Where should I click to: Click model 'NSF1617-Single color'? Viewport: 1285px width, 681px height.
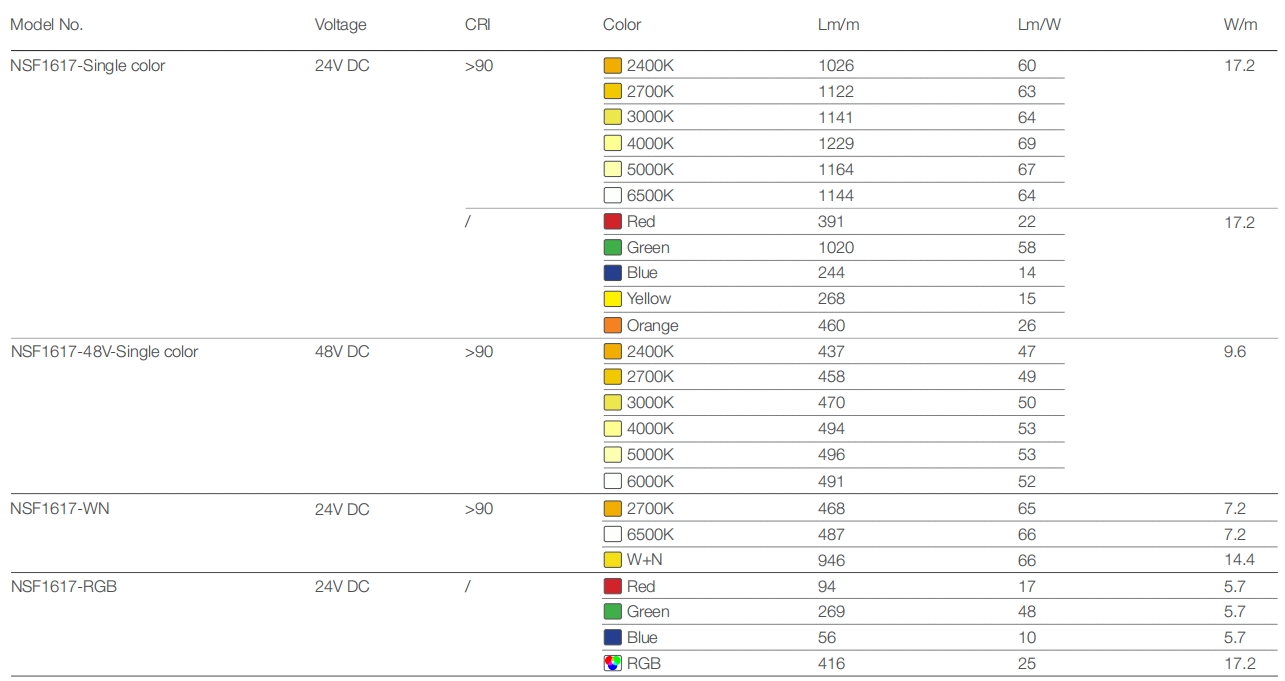tap(88, 66)
